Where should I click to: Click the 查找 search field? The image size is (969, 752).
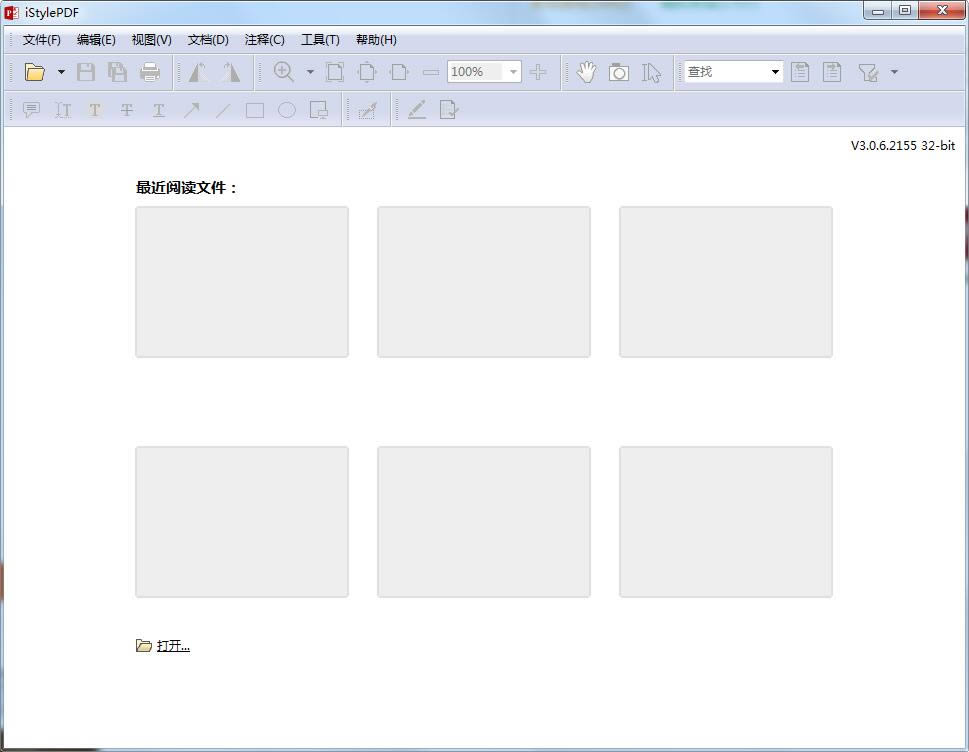726,72
